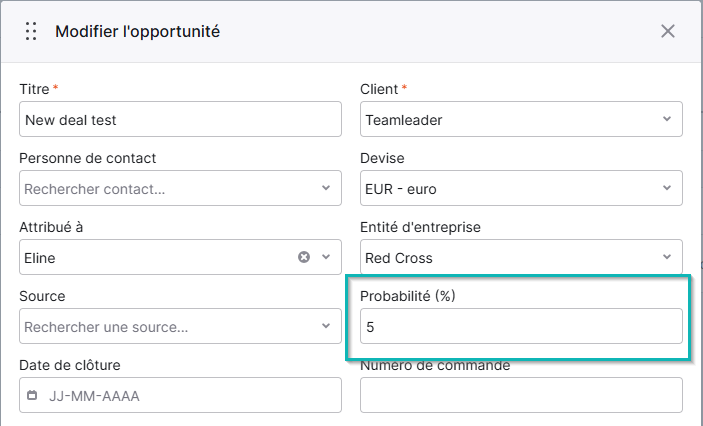This screenshot has height=426, width=703.
Task: Click the Probabilité (%) input field
Action: tap(521, 326)
